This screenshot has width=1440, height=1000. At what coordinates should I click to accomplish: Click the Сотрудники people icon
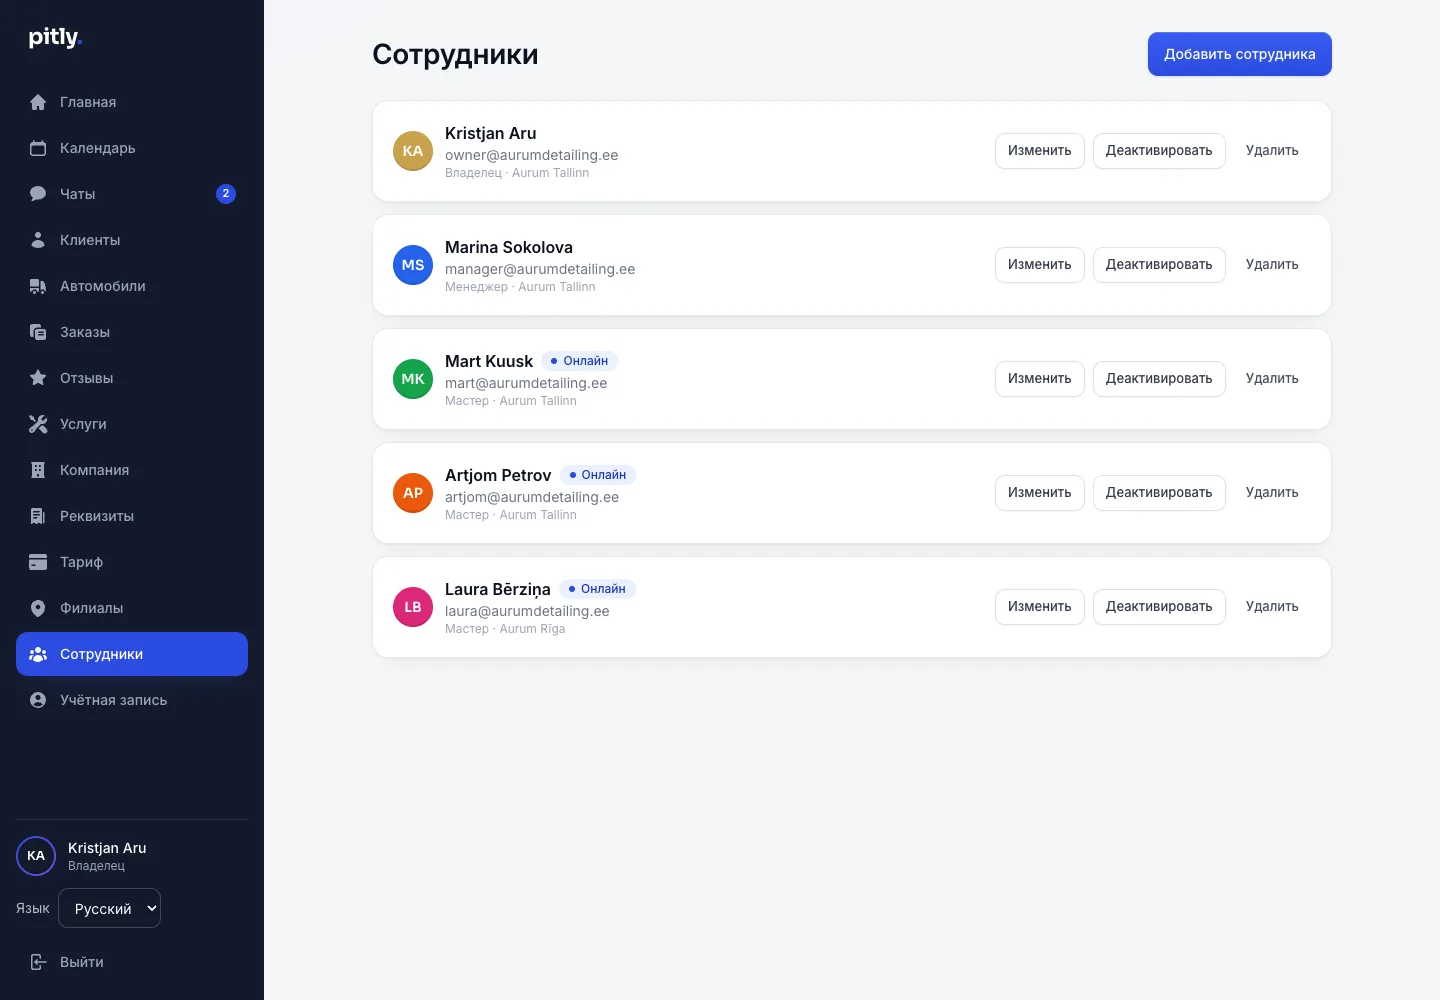coord(38,654)
